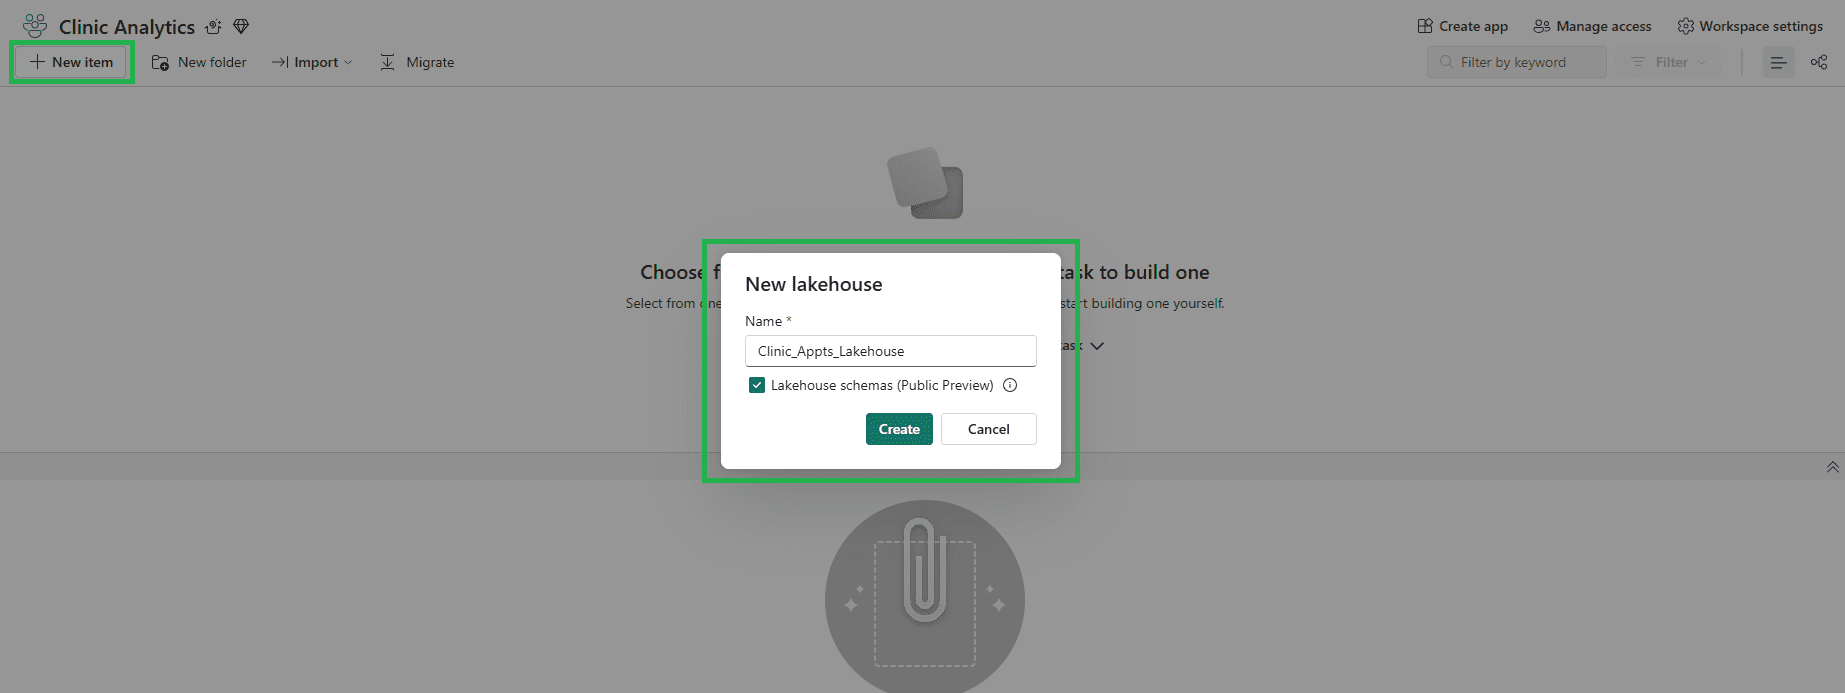Uncheck Lakehouse schemas (Public Preview) checkbox

[x=757, y=385]
